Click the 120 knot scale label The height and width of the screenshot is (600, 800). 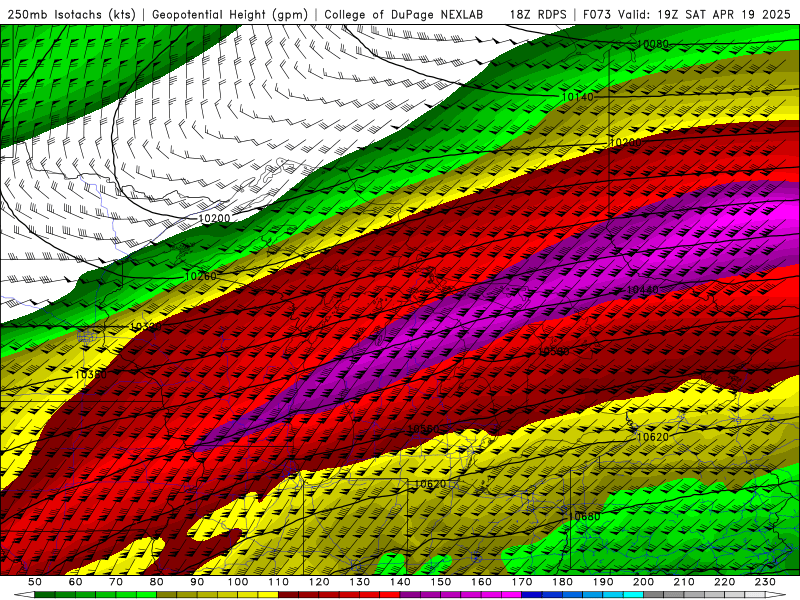click(x=319, y=582)
